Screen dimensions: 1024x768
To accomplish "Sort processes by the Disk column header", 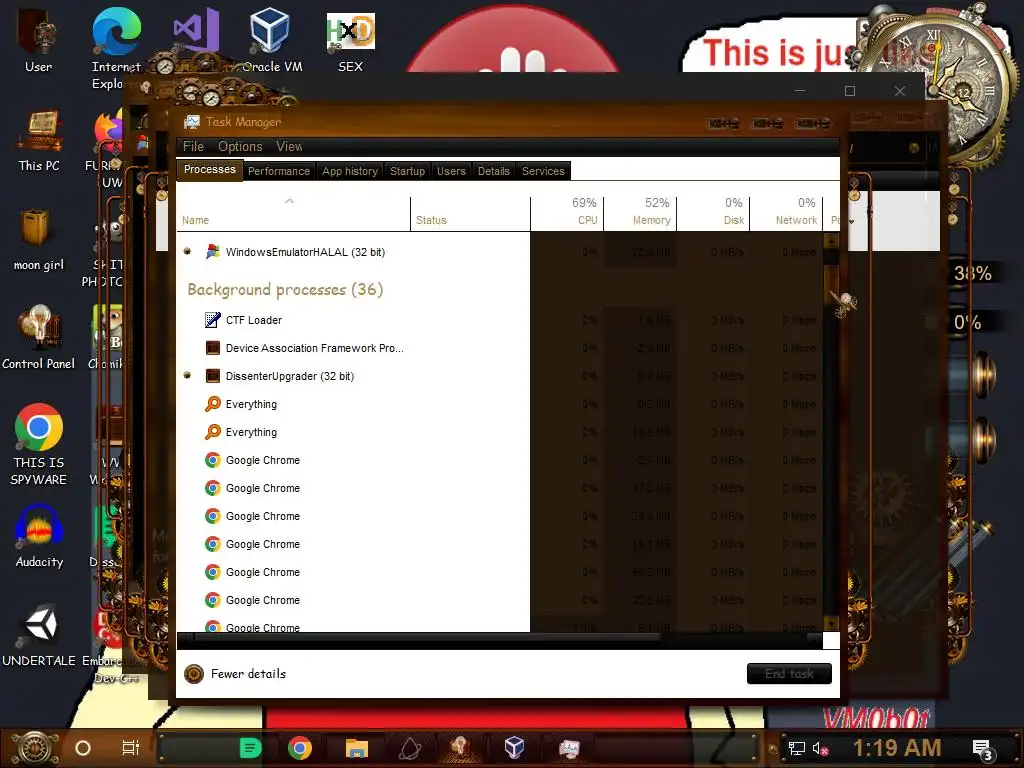I will [x=713, y=212].
